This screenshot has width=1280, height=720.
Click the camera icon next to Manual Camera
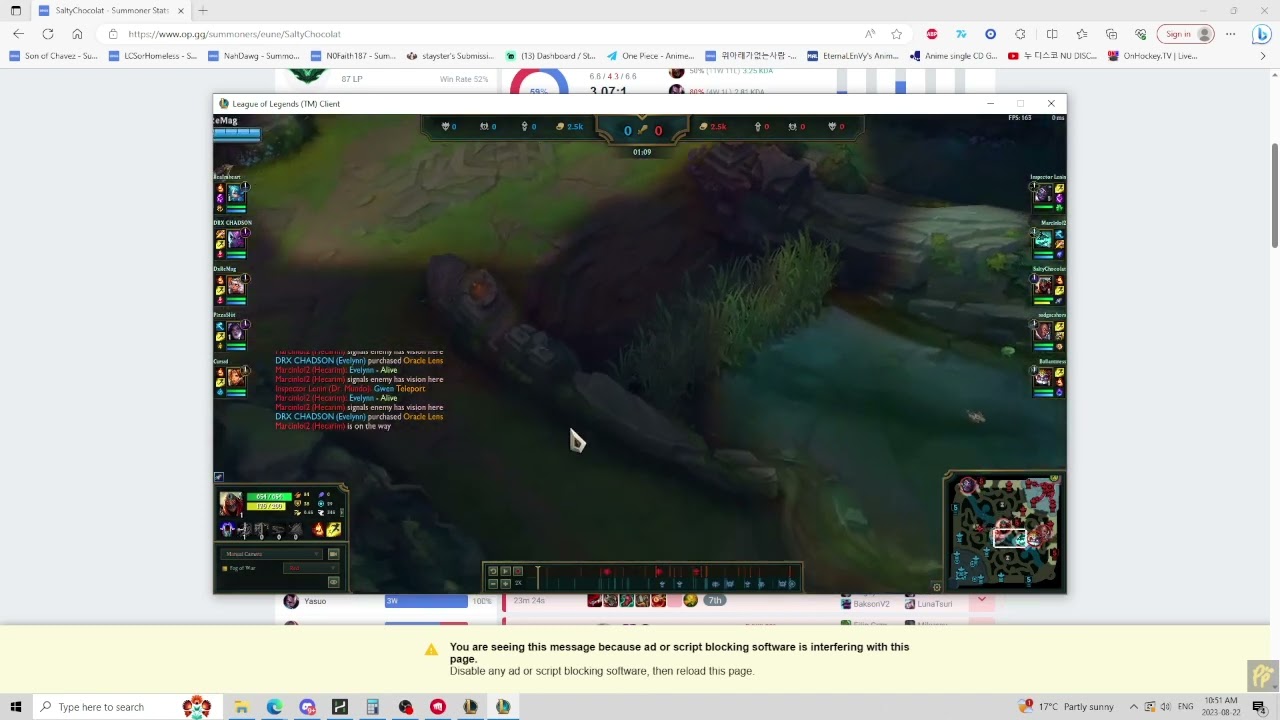click(x=334, y=554)
